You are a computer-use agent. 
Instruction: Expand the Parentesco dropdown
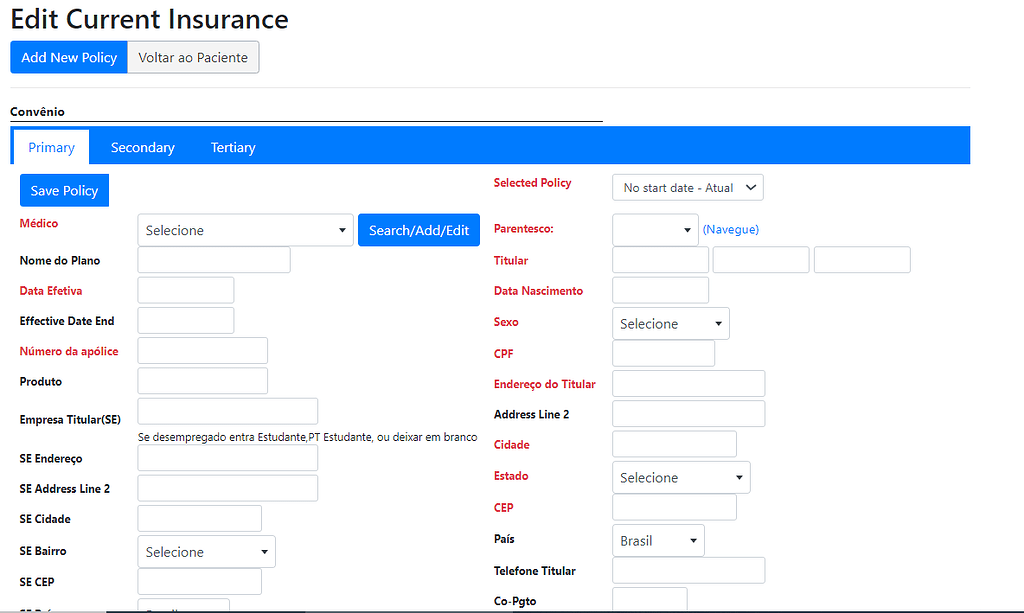coord(655,229)
